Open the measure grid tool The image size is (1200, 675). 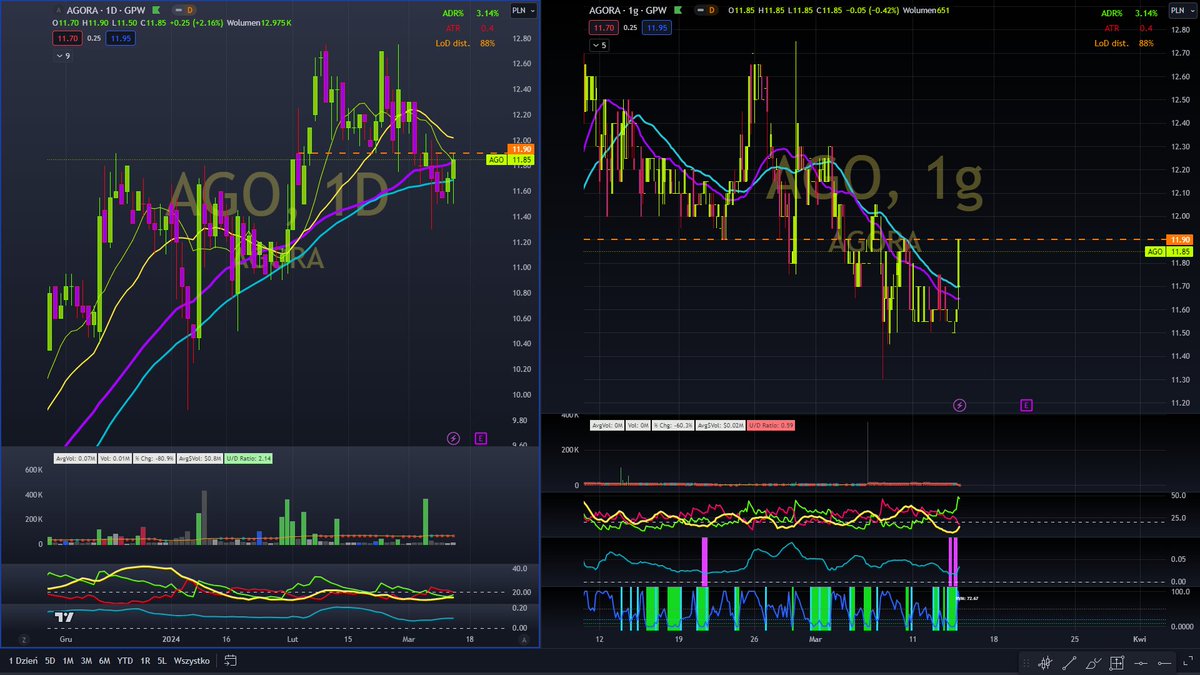[x=1117, y=662]
